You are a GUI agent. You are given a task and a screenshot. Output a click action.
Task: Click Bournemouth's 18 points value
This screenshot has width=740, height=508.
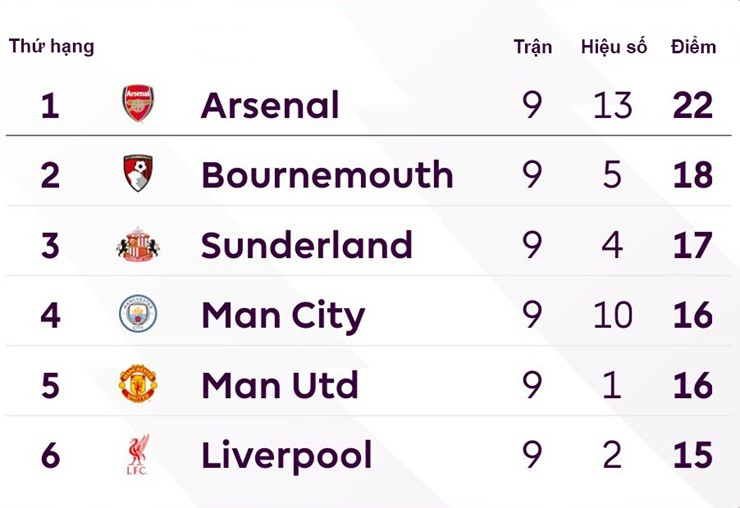coord(692,175)
